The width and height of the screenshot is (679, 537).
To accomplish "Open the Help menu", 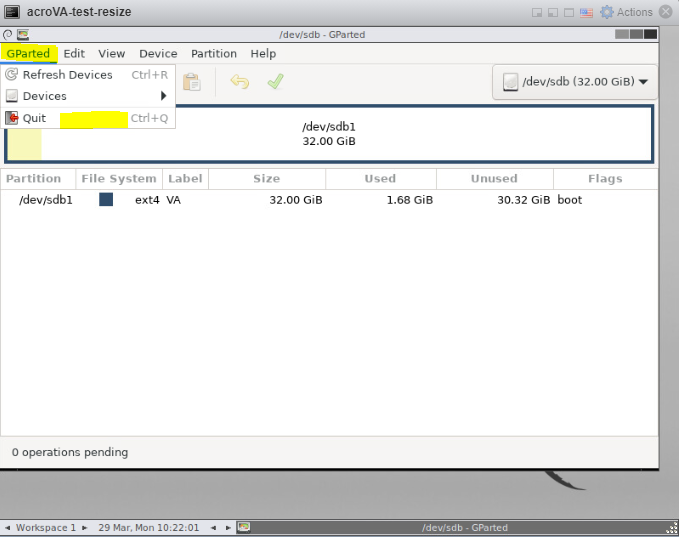I will (263, 54).
